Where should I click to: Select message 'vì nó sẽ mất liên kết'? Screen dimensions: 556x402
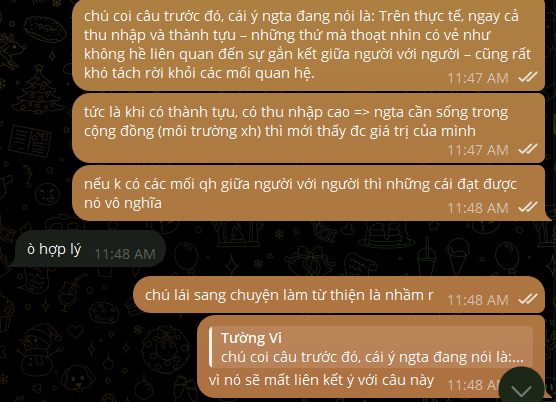[371, 356]
